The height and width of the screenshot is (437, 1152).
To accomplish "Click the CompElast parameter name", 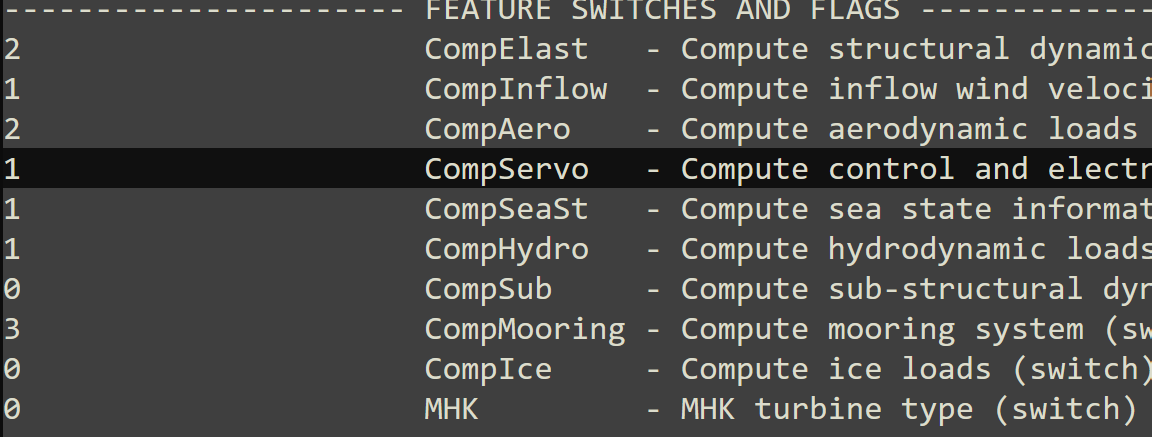I will click(506, 49).
